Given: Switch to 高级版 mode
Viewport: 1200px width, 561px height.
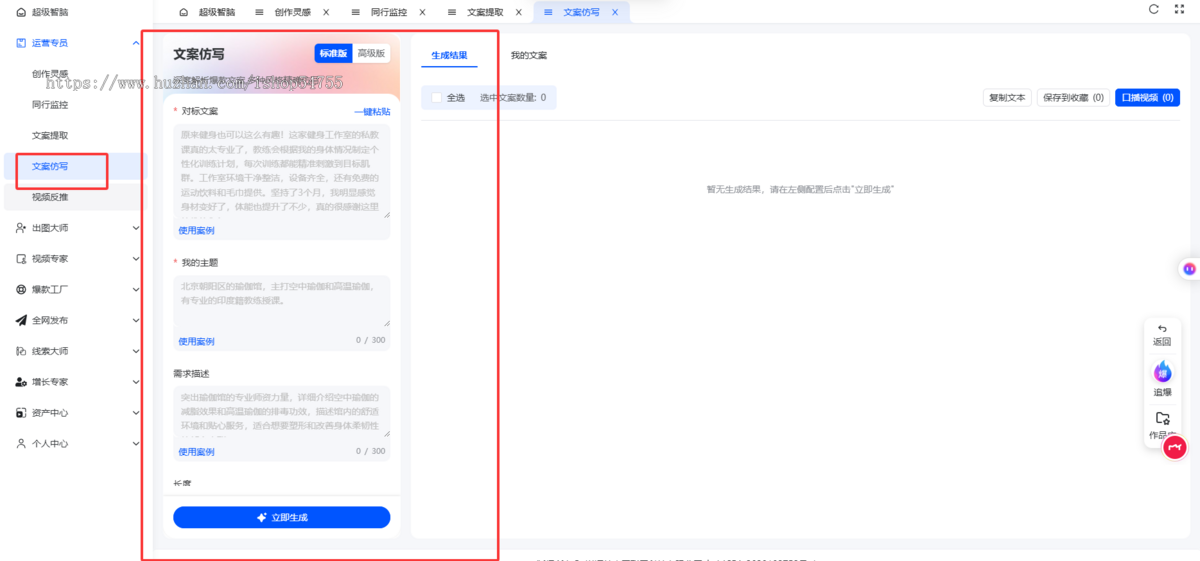Looking at the screenshot, I should [371, 53].
